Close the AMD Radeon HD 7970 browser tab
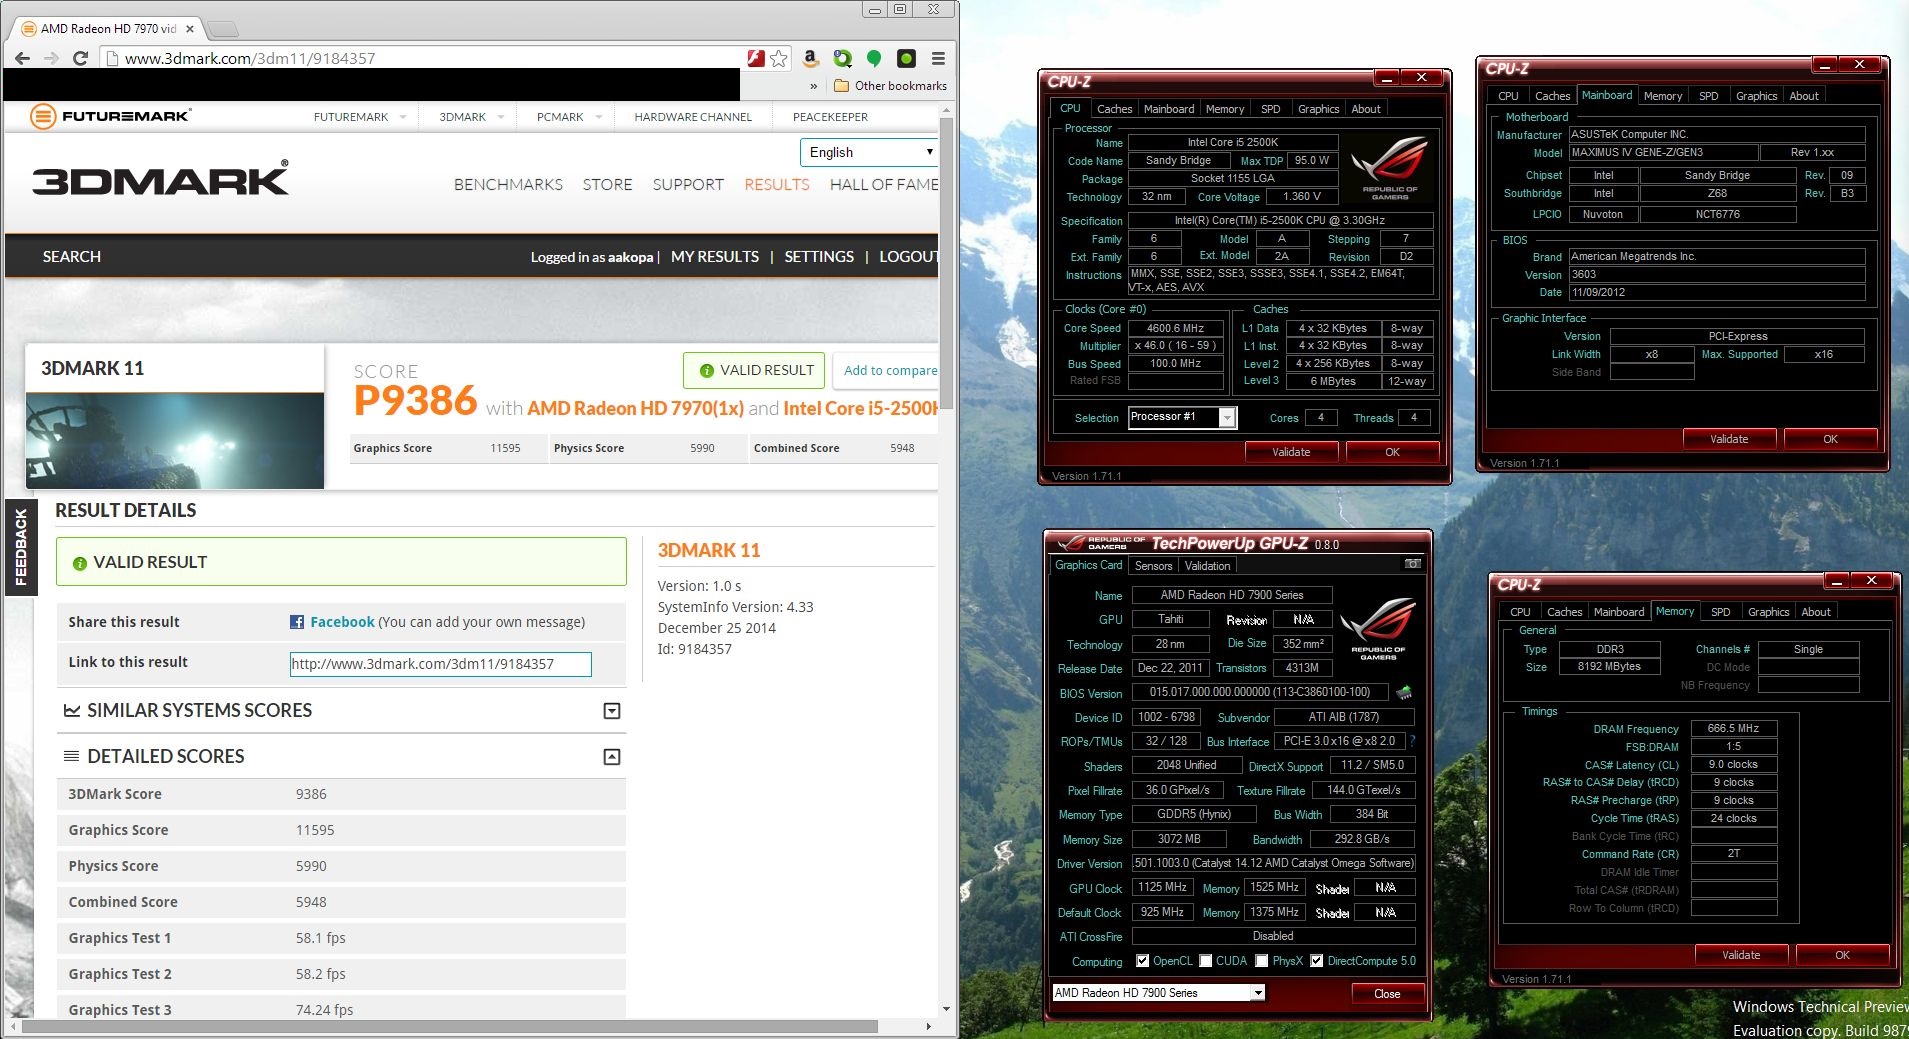The width and height of the screenshot is (1909, 1039). pyautogui.click(x=190, y=29)
